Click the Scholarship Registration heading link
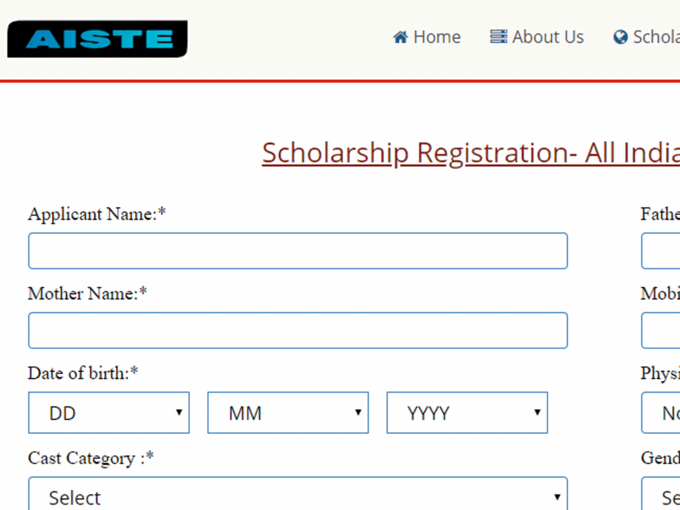 coord(471,154)
